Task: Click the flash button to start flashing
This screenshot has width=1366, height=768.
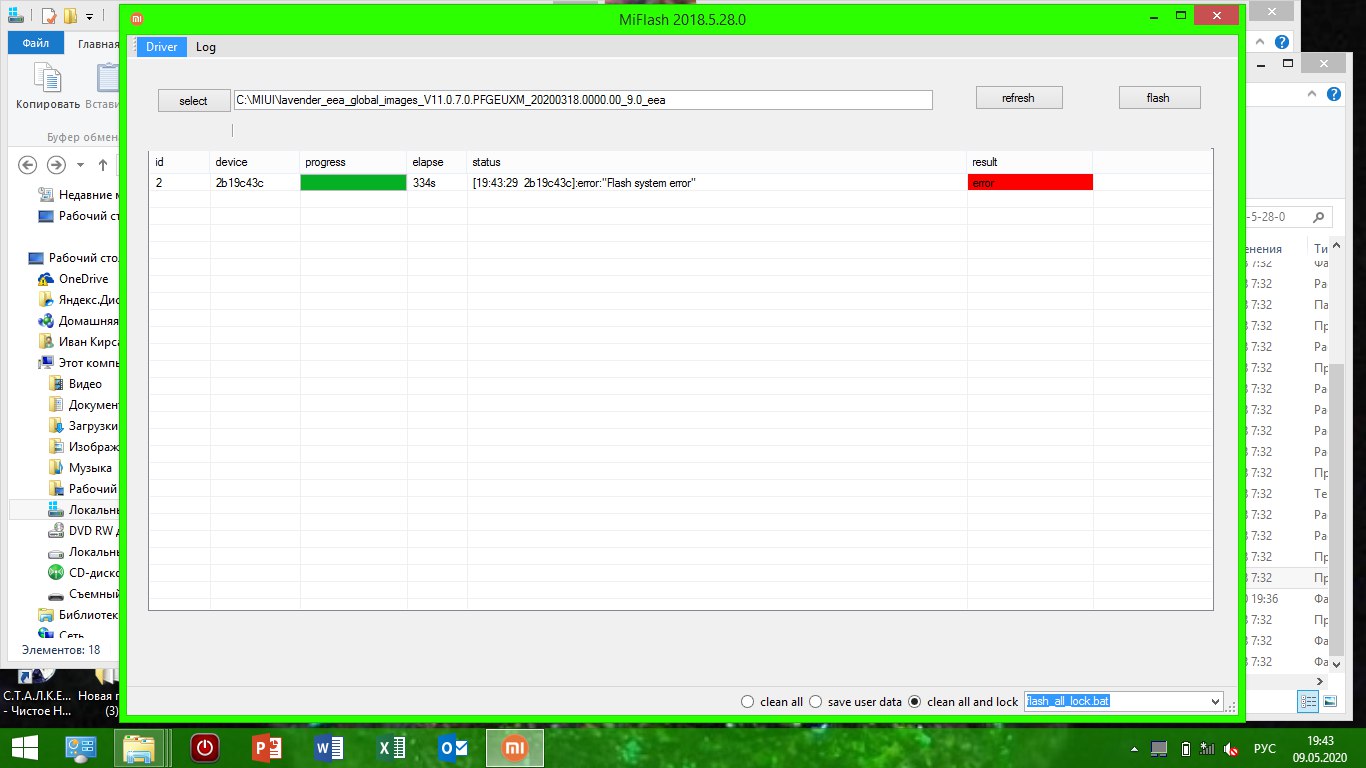Action: tap(1159, 98)
